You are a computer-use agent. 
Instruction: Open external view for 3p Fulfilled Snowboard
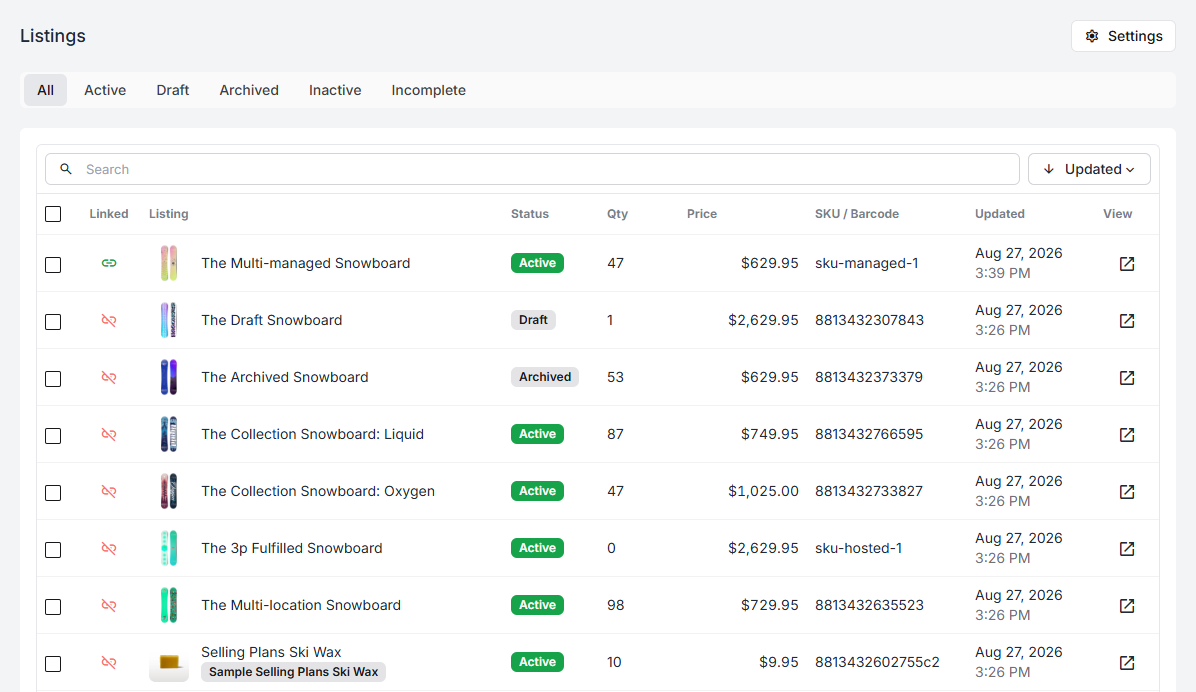click(x=1127, y=549)
